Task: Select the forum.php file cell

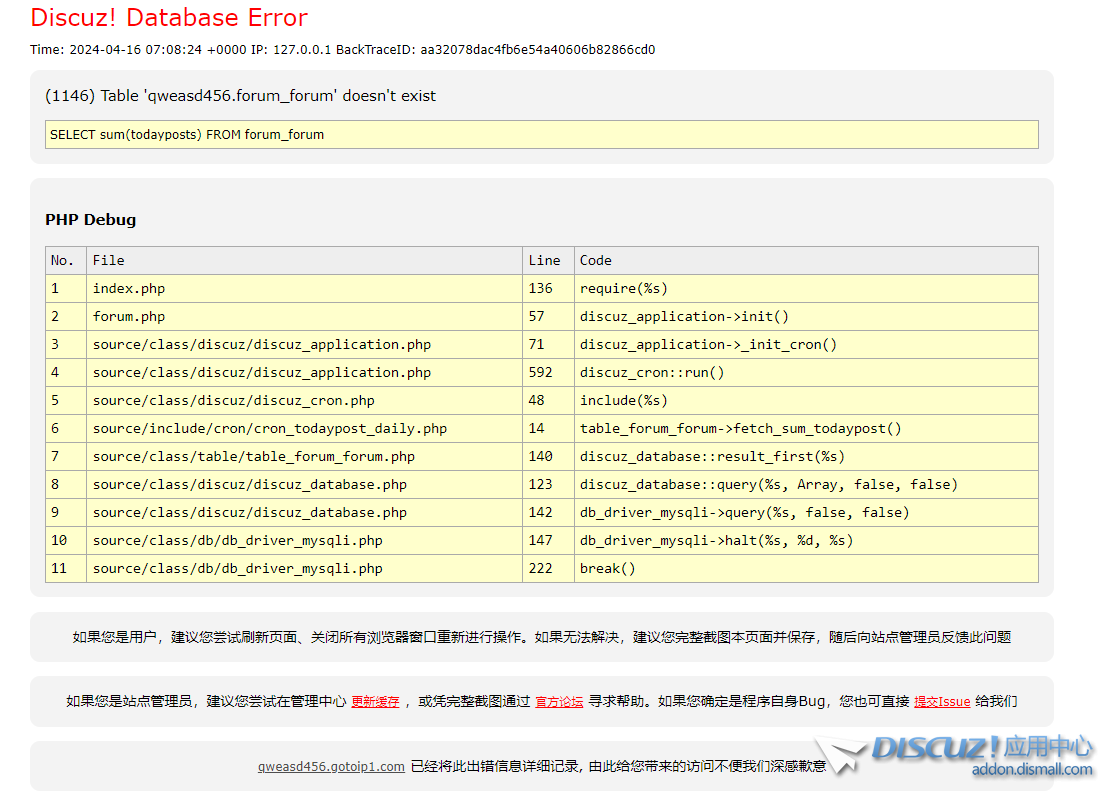Action: pos(129,317)
